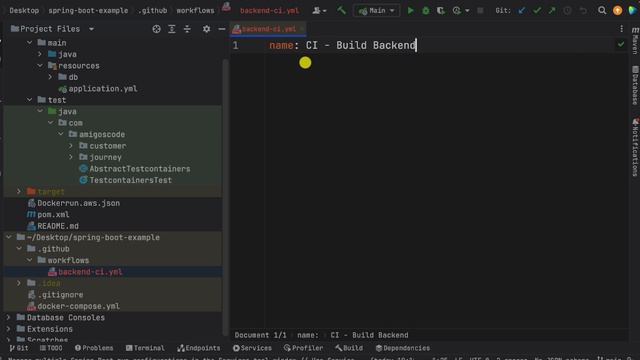Click the orange IDE update icon

pyautogui.click(x=618, y=11)
